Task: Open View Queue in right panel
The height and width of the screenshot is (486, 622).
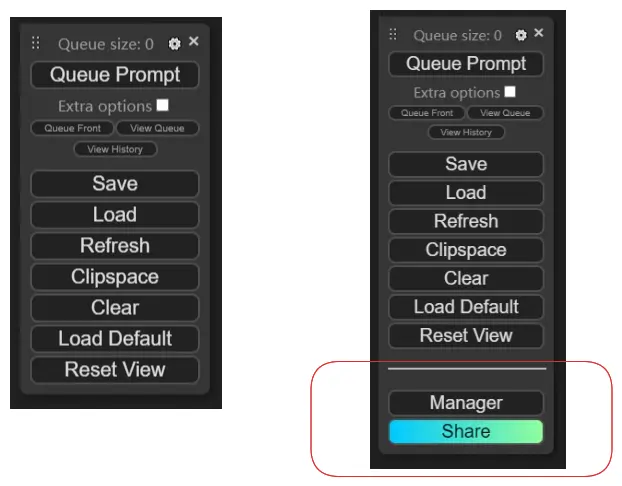Action: 505,113
